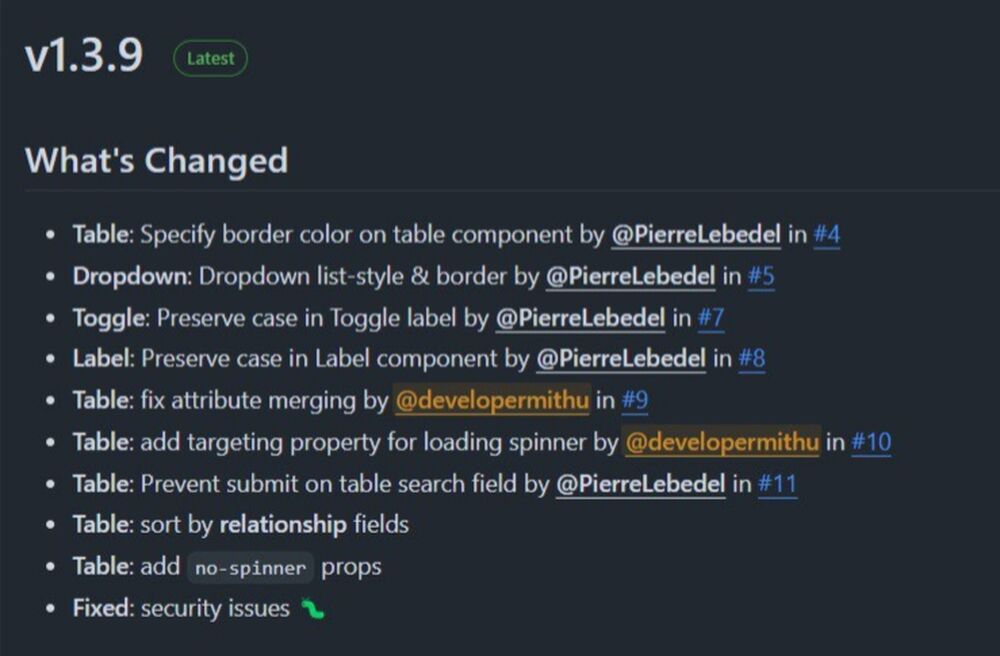This screenshot has height=656, width=1000.
Task: Follow the #7 pull request link
Action: coord(711,318)
